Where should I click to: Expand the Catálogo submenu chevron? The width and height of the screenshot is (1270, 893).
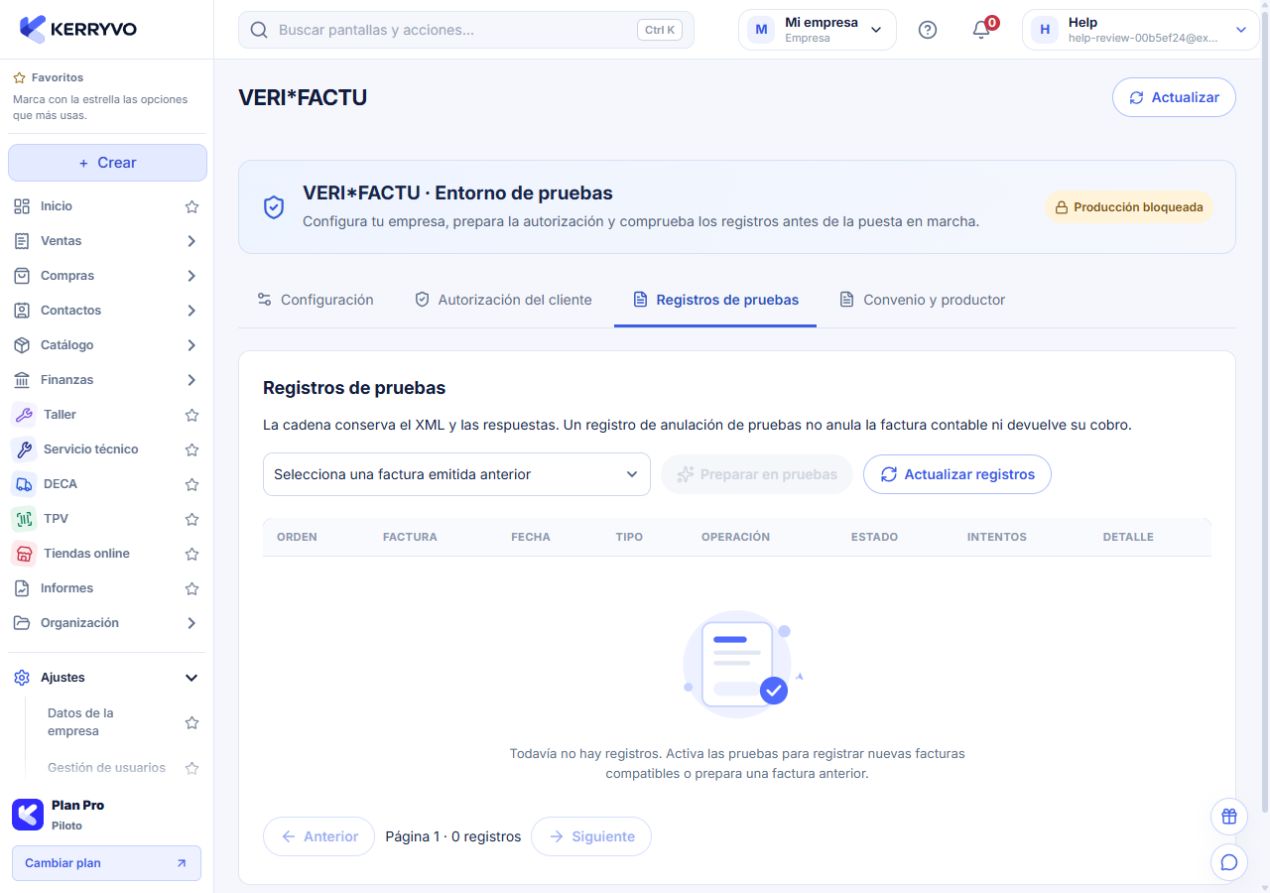192,345
